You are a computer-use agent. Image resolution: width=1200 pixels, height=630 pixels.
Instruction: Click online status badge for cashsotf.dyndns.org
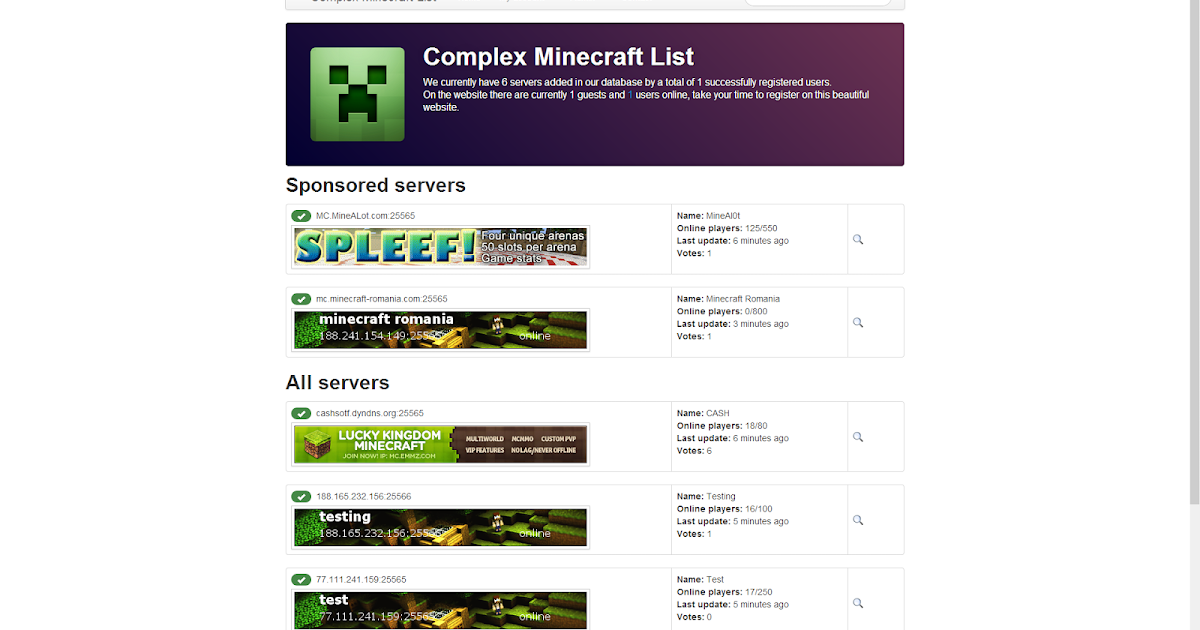301,413
